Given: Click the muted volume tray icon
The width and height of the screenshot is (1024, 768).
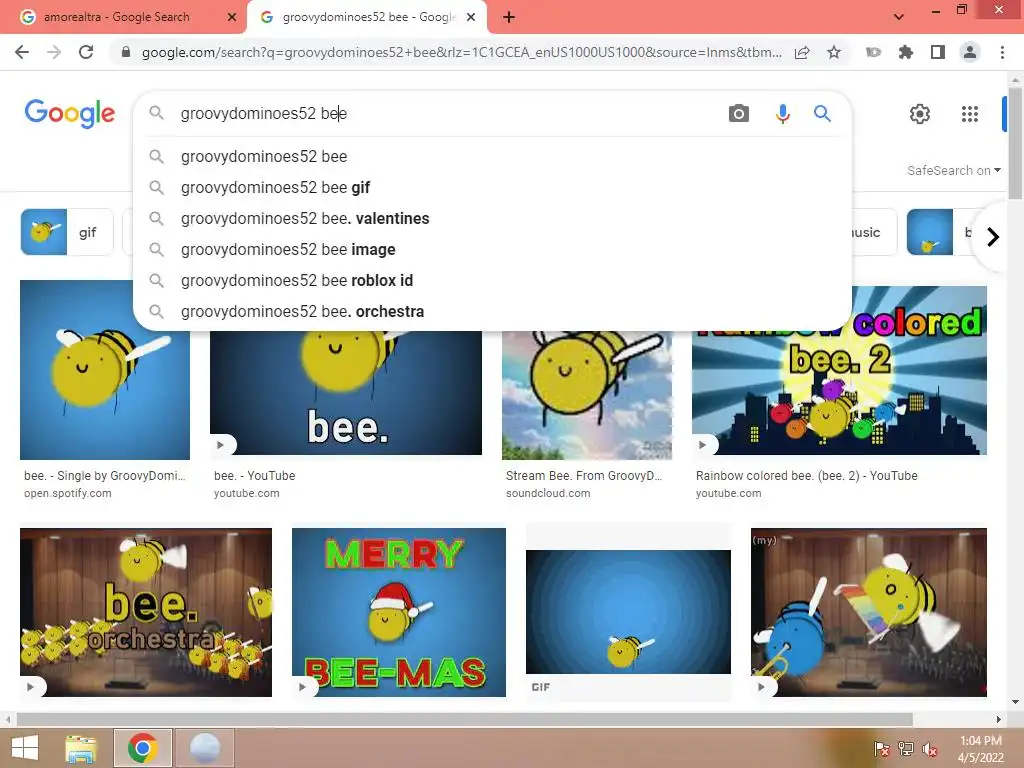Looking at the screenshot, I should 929,749.
